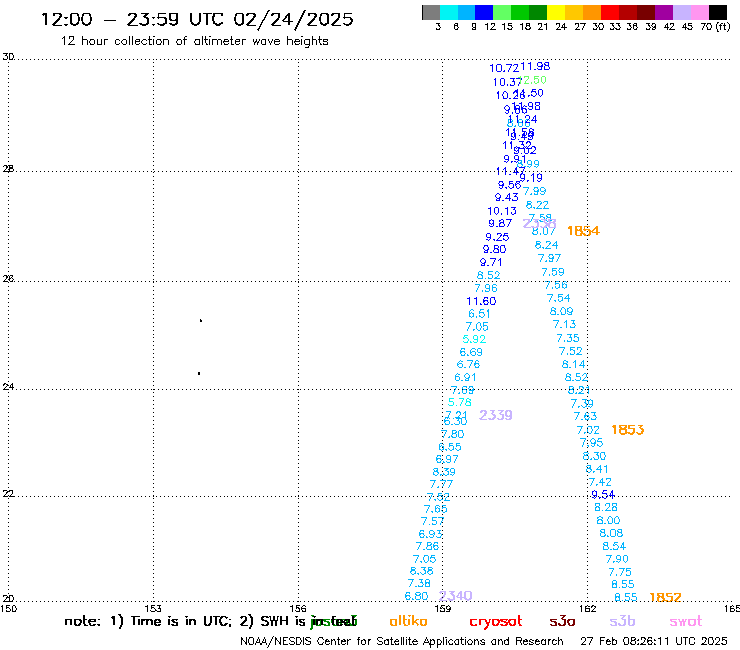Click the cyan 6 ft legend swatch
Screen dimensions: 740x650
click(x=449, y=13)
